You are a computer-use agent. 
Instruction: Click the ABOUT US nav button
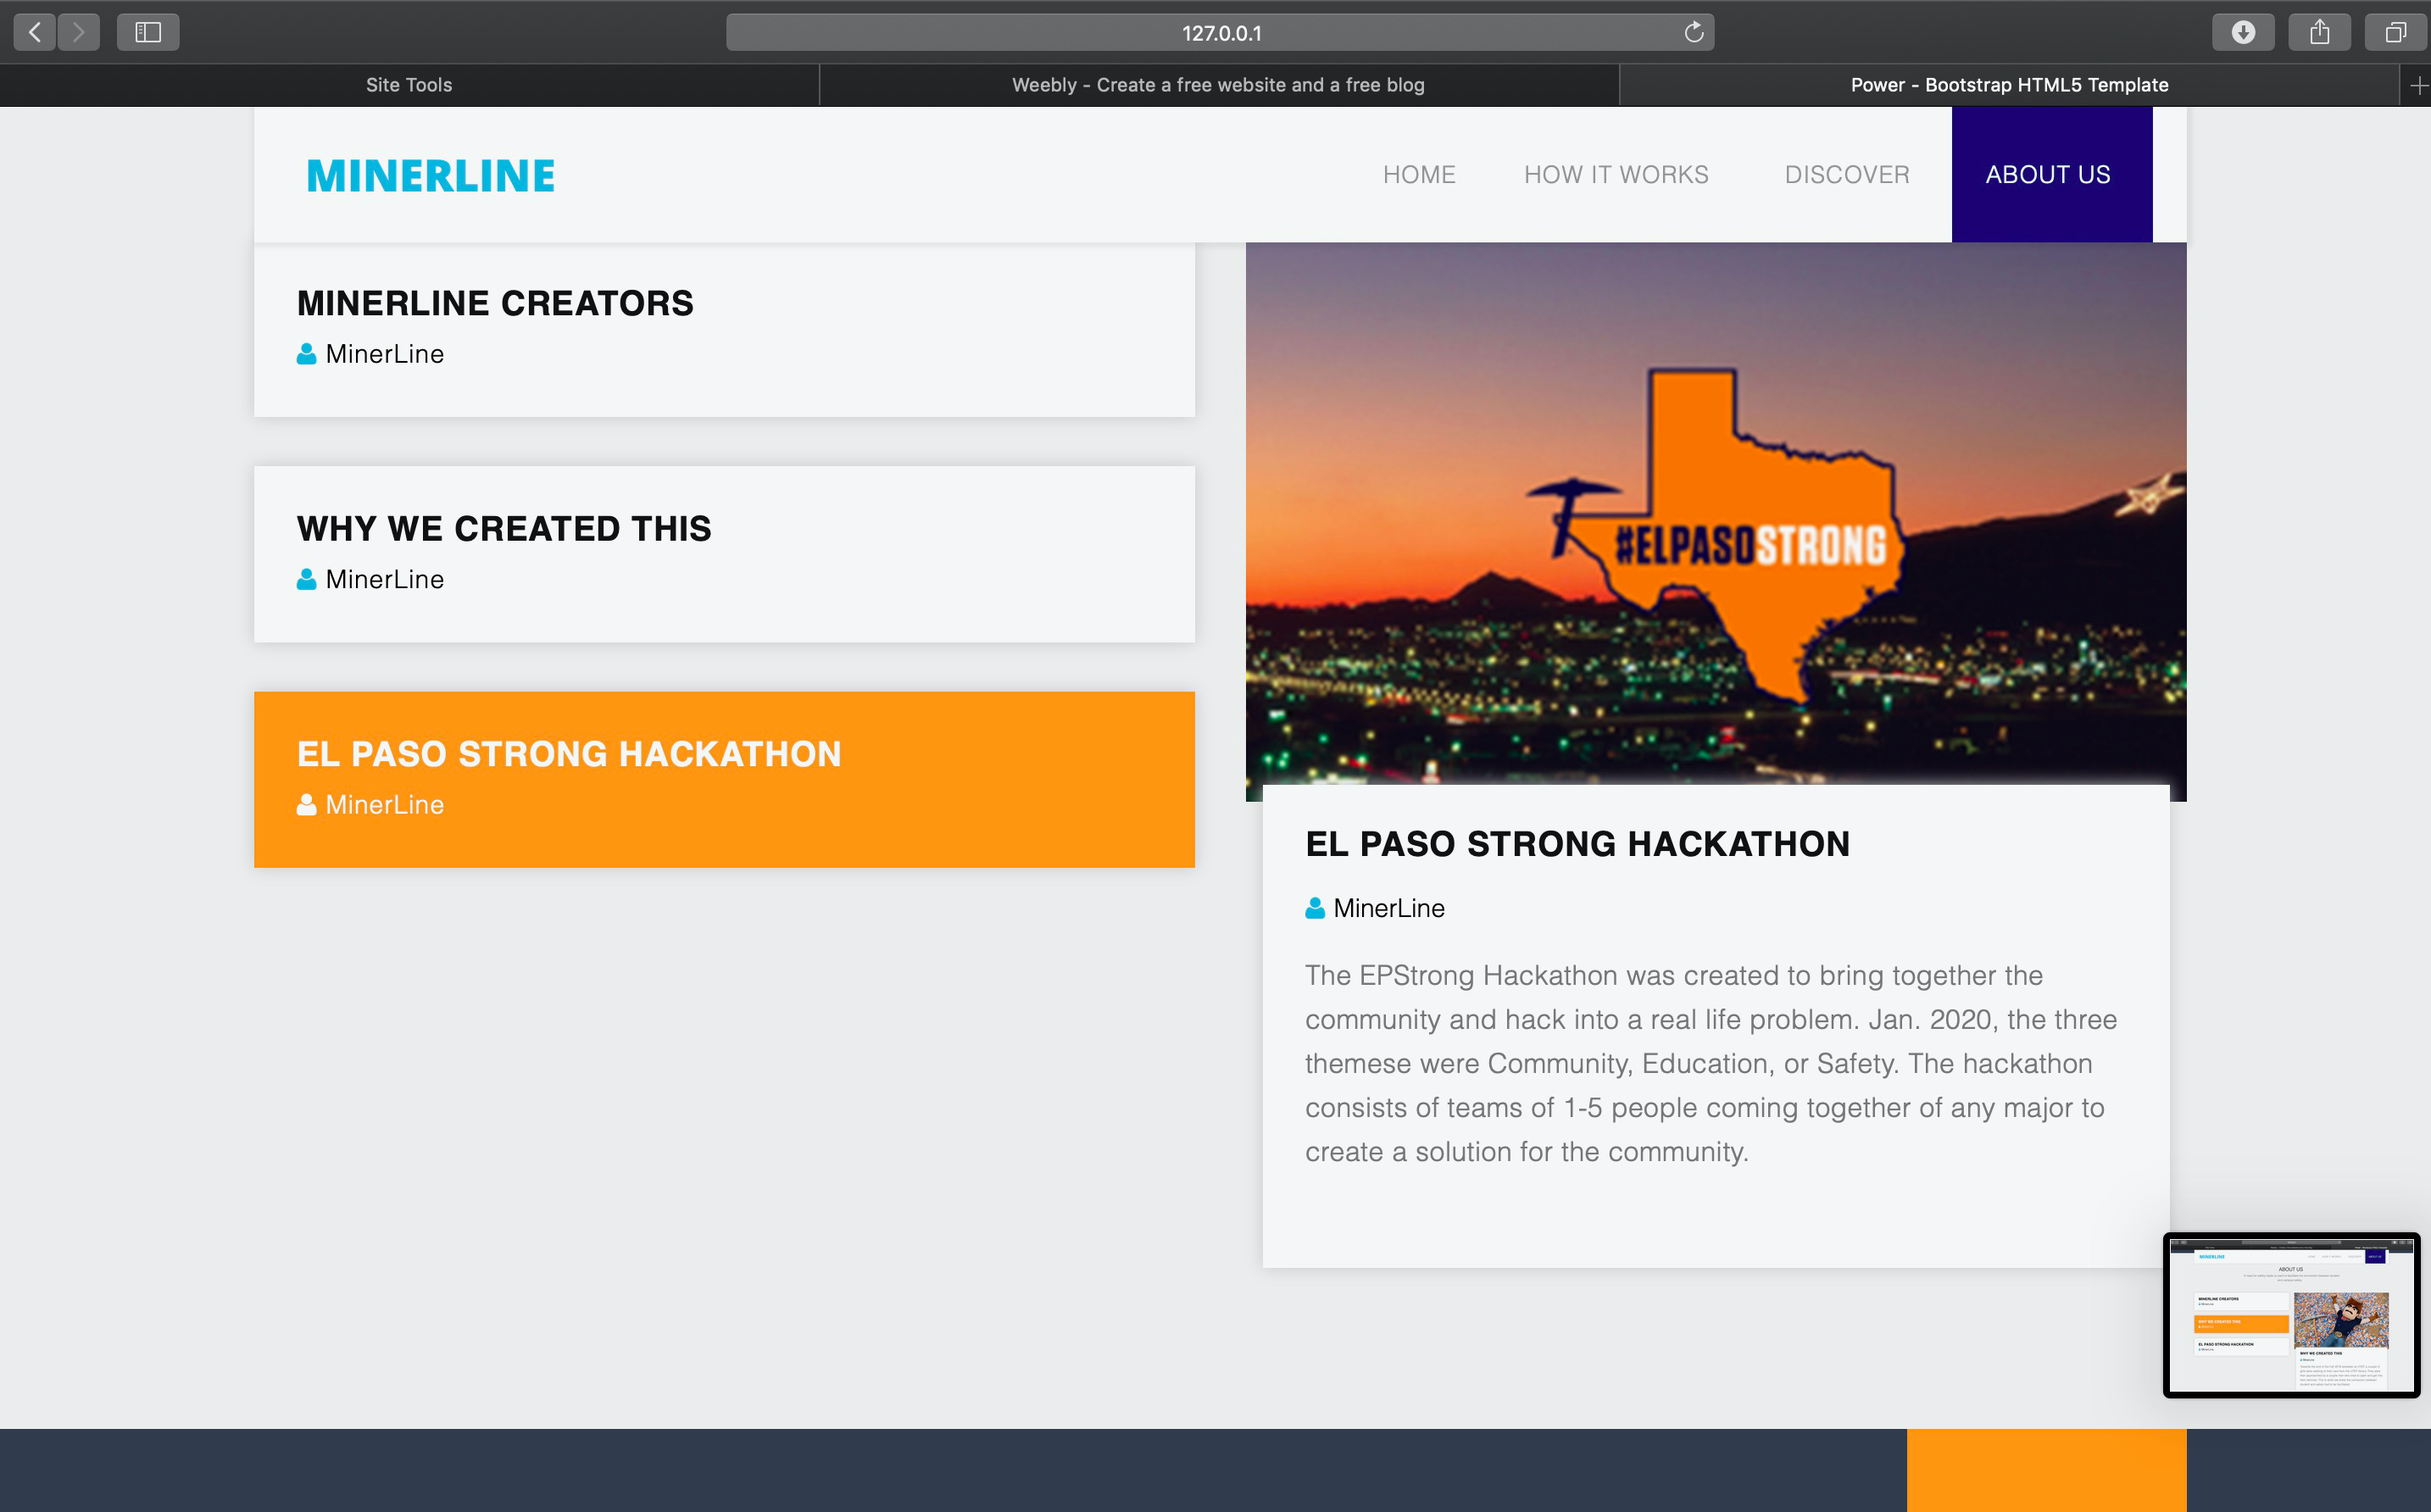point(2047,175)
